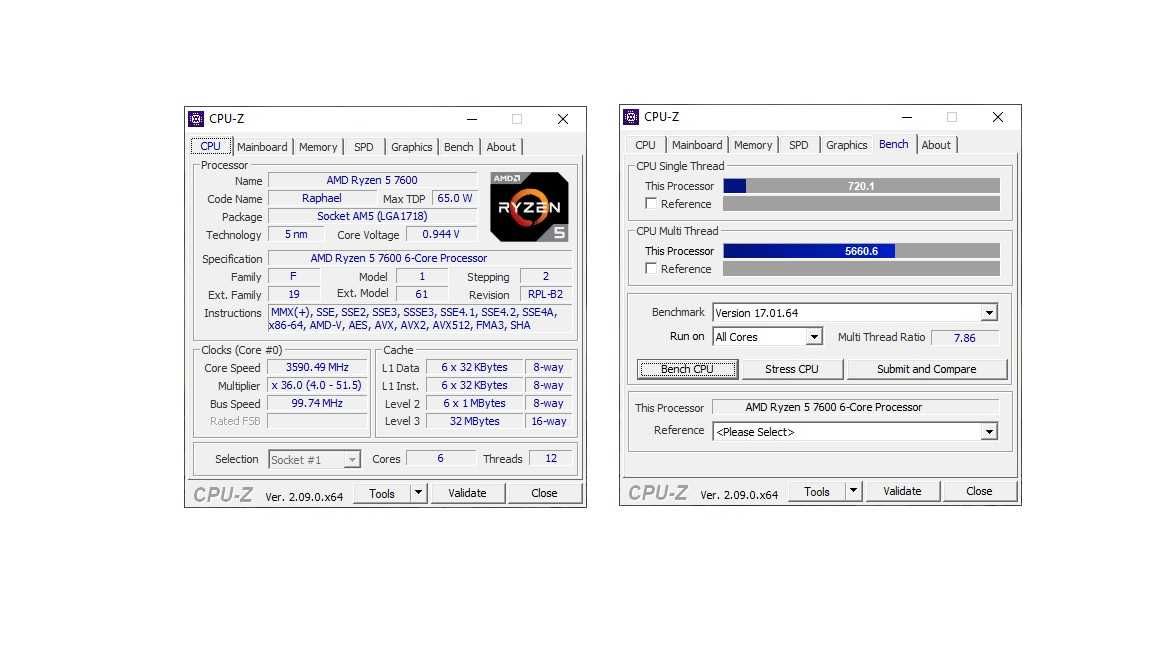Click the AMD Ryzen 5 logo image

(529, 207)
